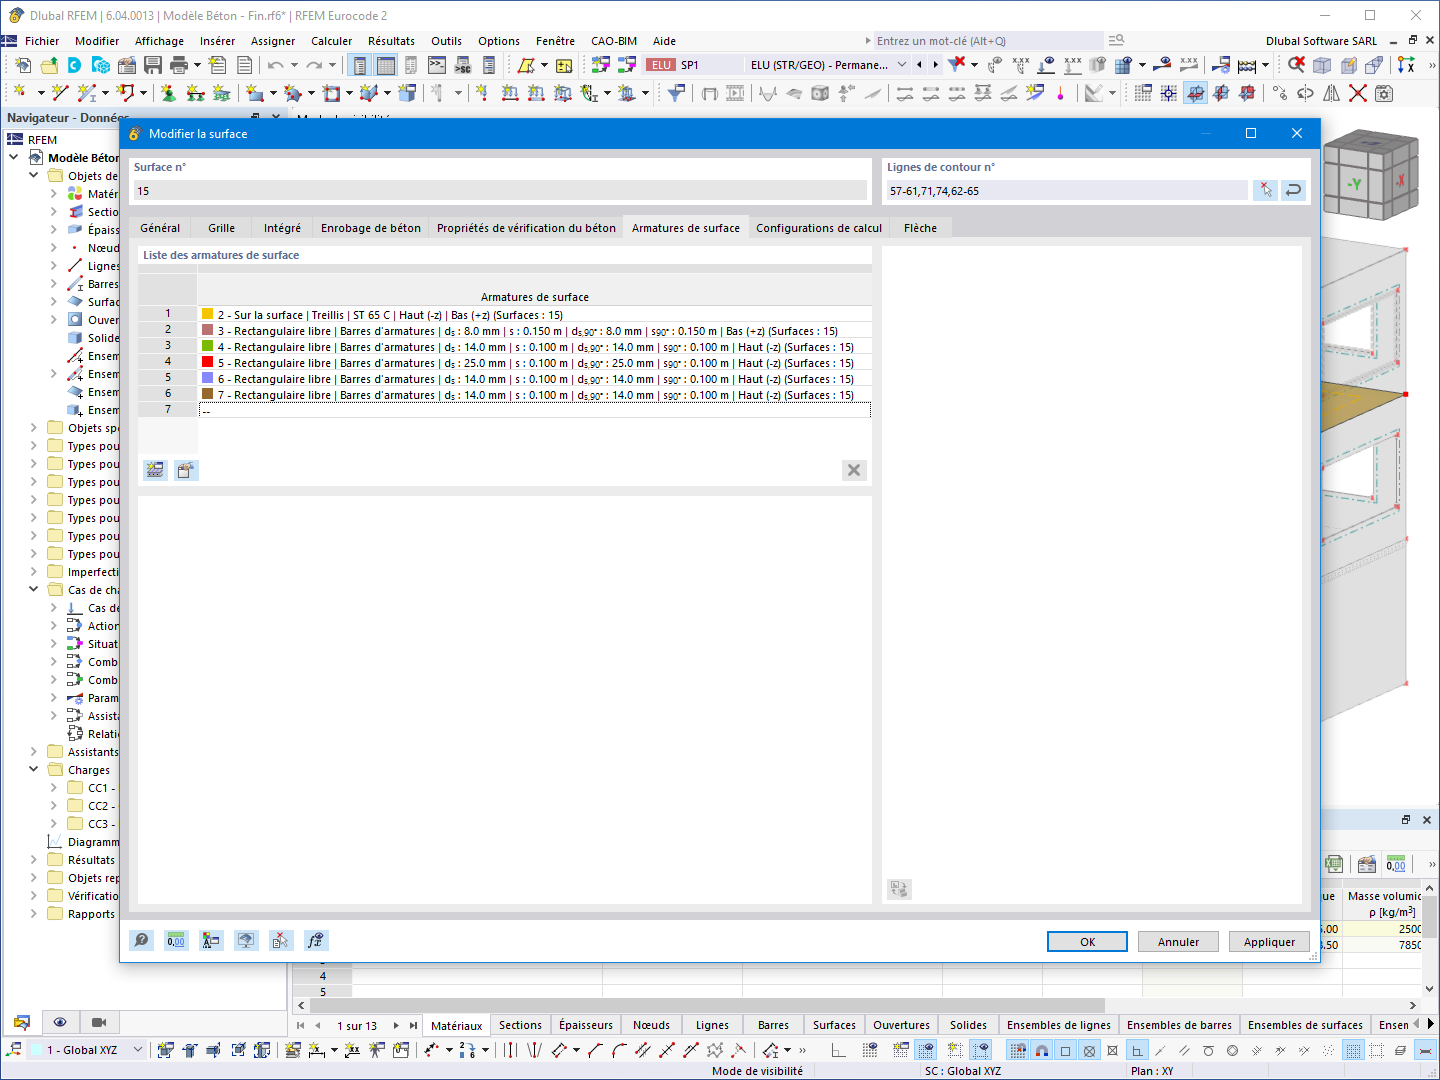This screenshot has width=1440, height=1080.
Task: Click the mirror tool icon in toolbar
Action: [1332, 93]
